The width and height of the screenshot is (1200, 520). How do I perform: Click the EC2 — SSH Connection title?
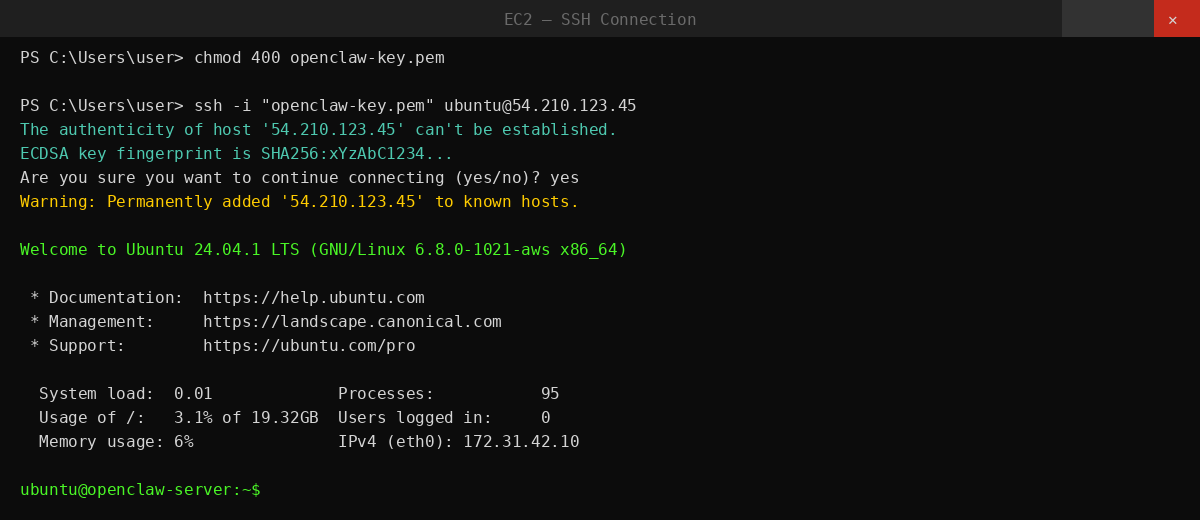pos(600,20)
